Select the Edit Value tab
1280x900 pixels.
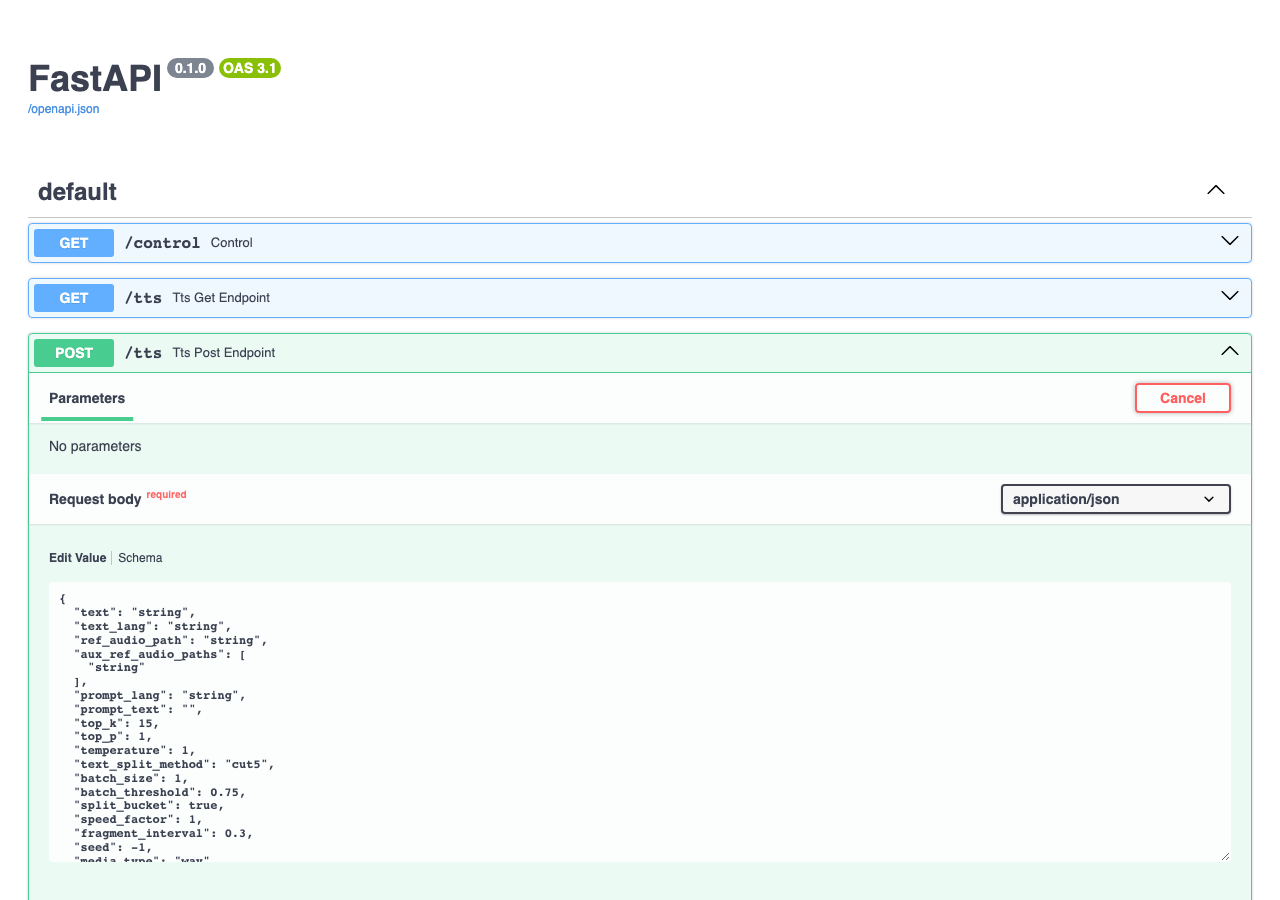tap(77, 558)
